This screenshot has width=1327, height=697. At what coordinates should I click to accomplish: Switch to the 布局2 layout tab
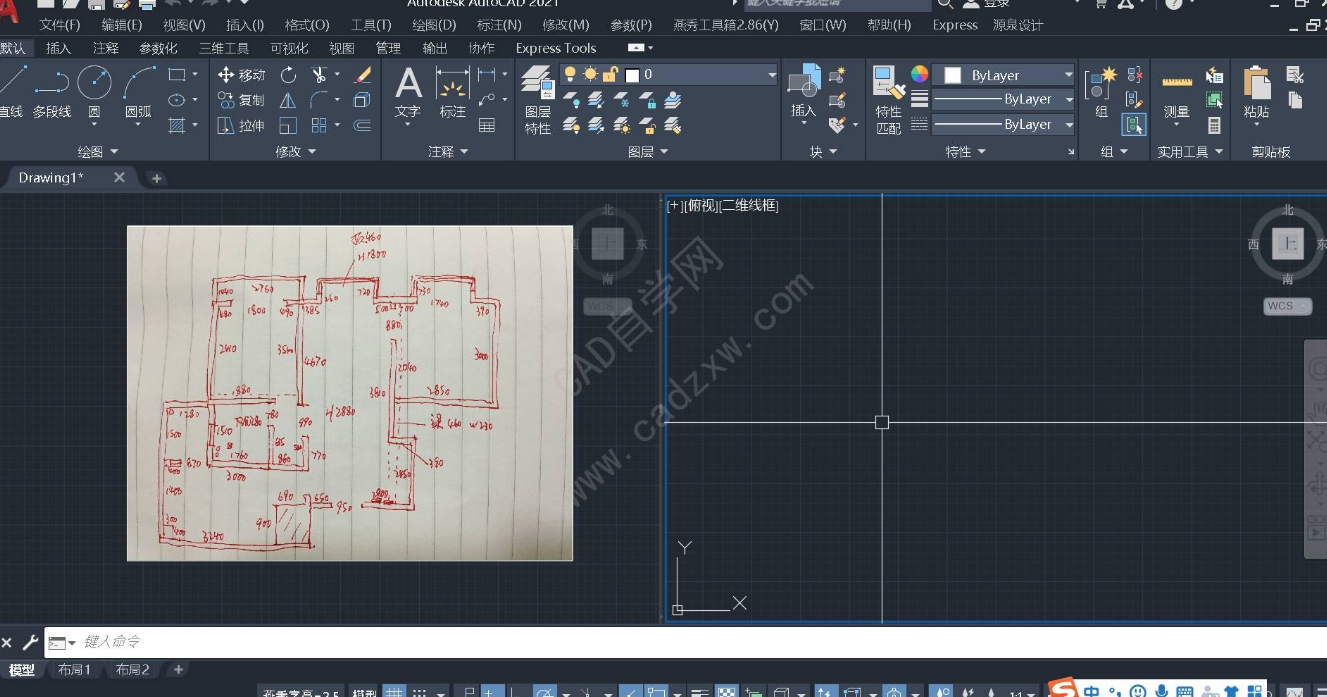pos(132,670)
